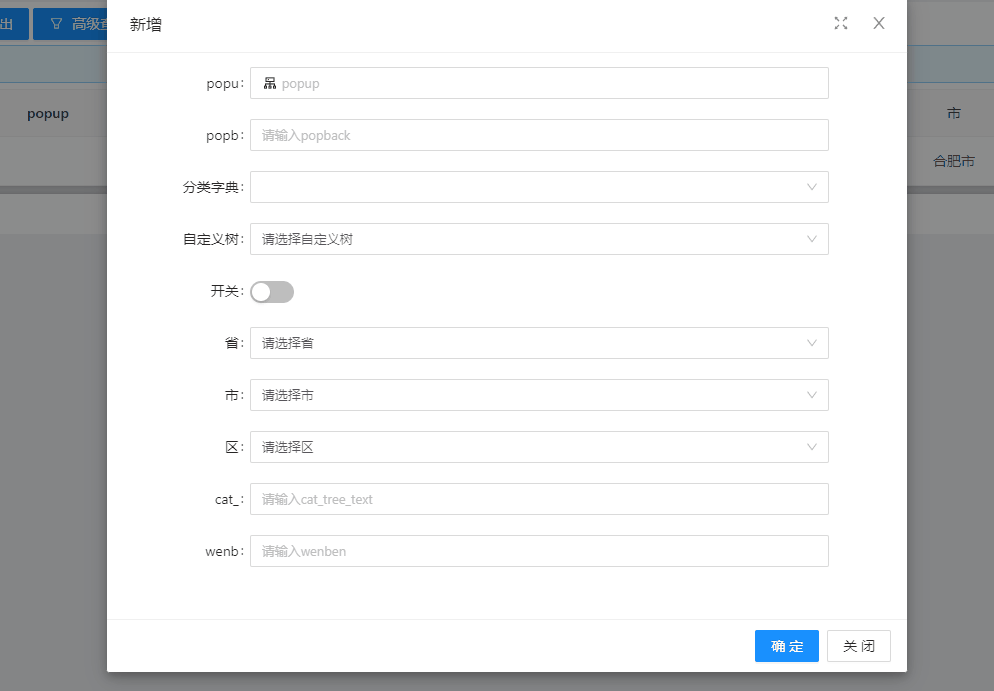Close the 新增 dialog with X icon
The height and width of the screenshot is (691, 994).
pos(879,23)
